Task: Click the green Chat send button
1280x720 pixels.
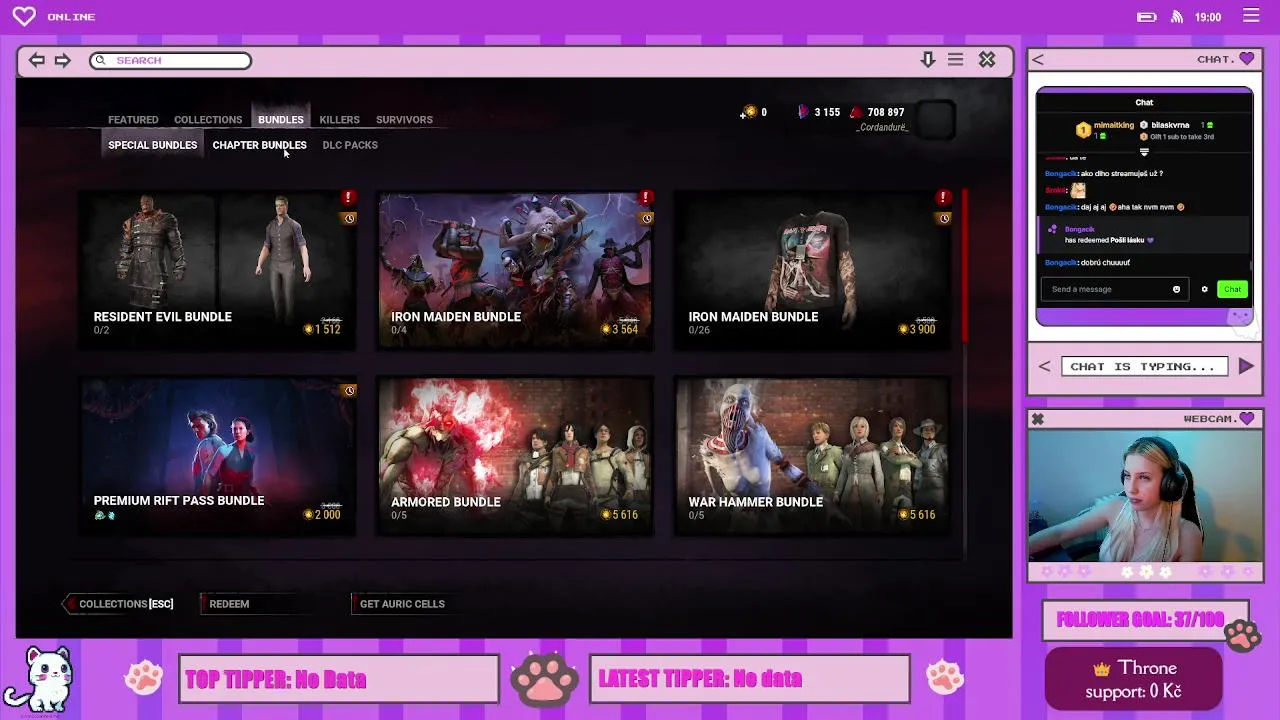Action: (x=1232, y=289)
